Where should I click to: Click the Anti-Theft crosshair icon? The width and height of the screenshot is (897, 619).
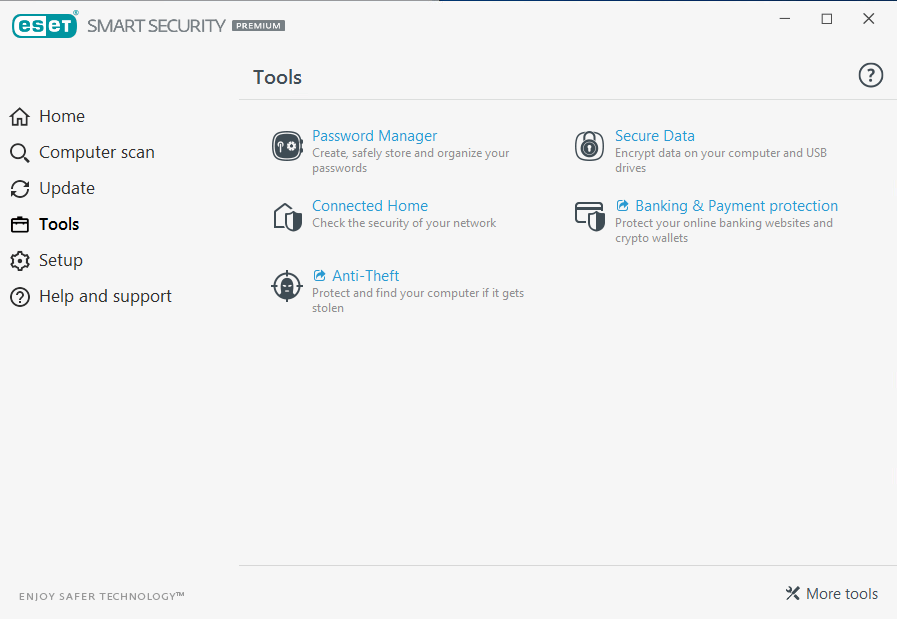pos(287,285)
